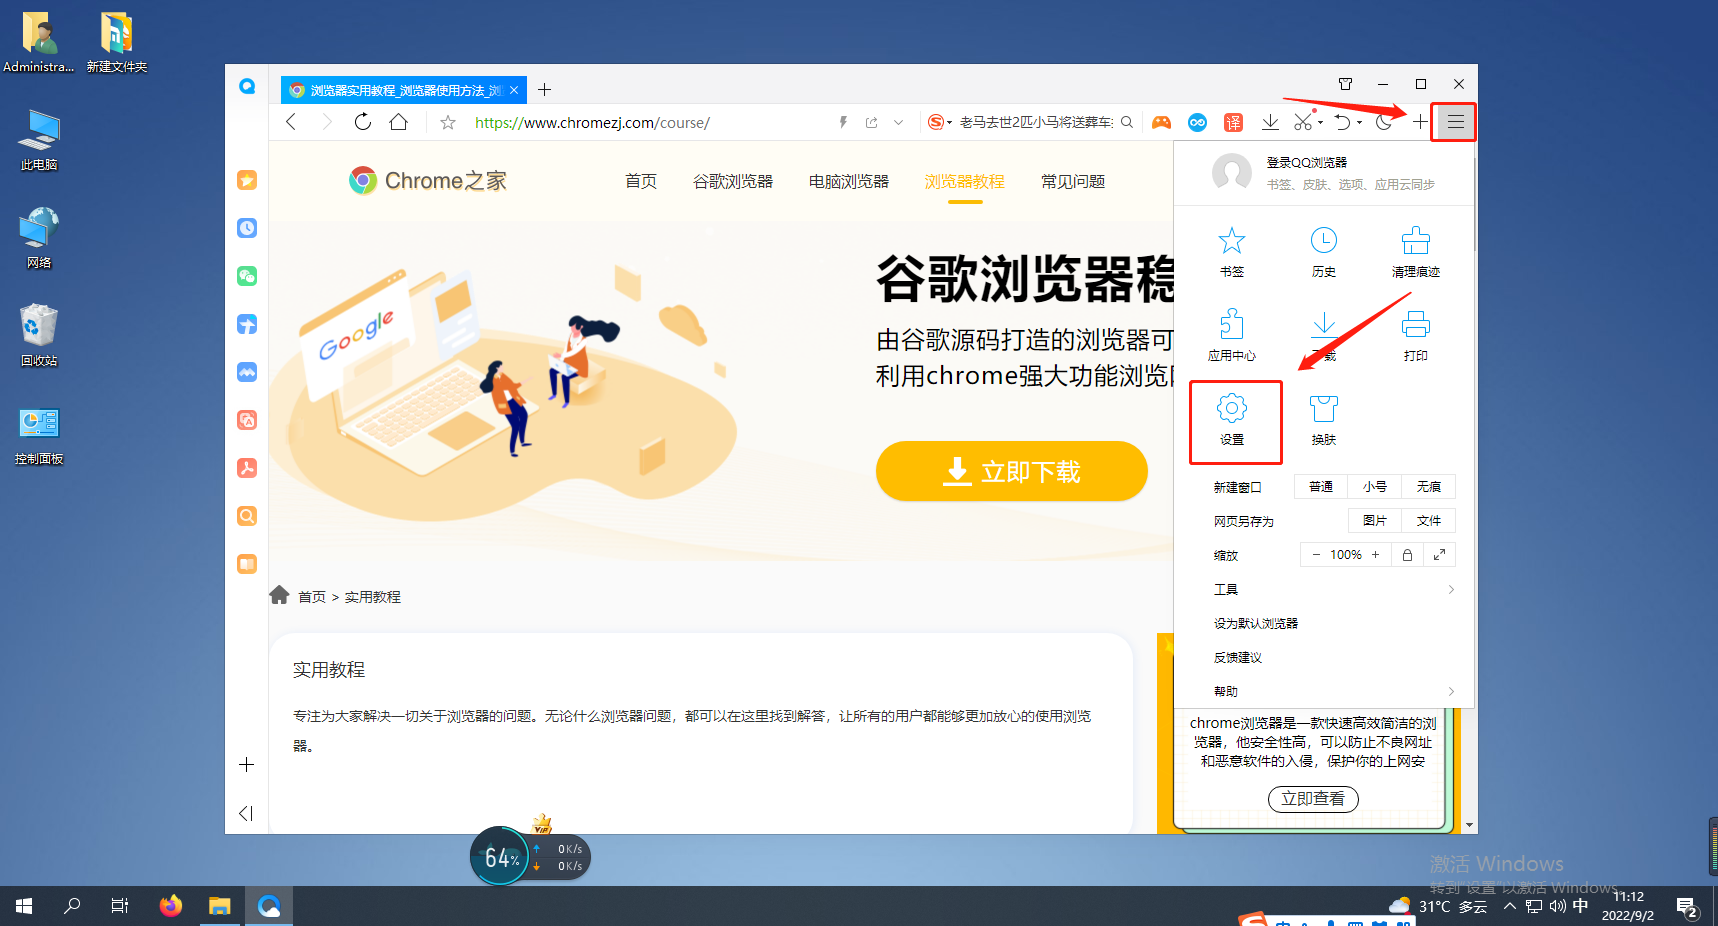Increase zoom with the plus button
Image resolution: width=1718 pixels, height=926 pixels.
1375,555
